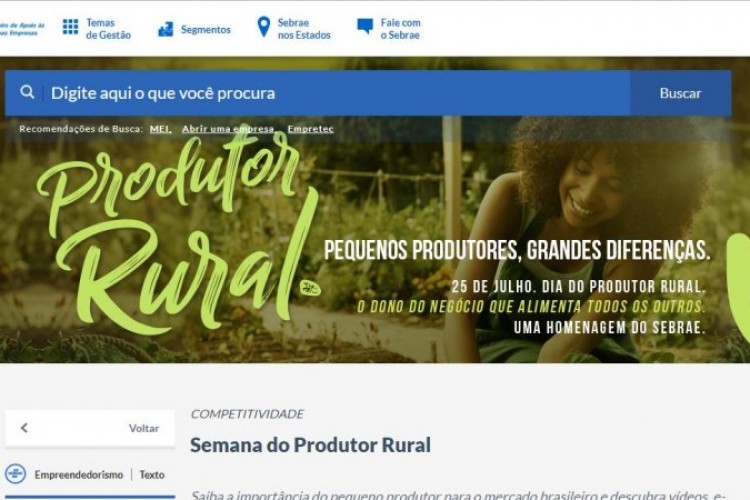Click the map pin icon for Sebrae nos Estados
Image resolution: width=750 pixels, height=500 pixels.
tap(264, 27)
